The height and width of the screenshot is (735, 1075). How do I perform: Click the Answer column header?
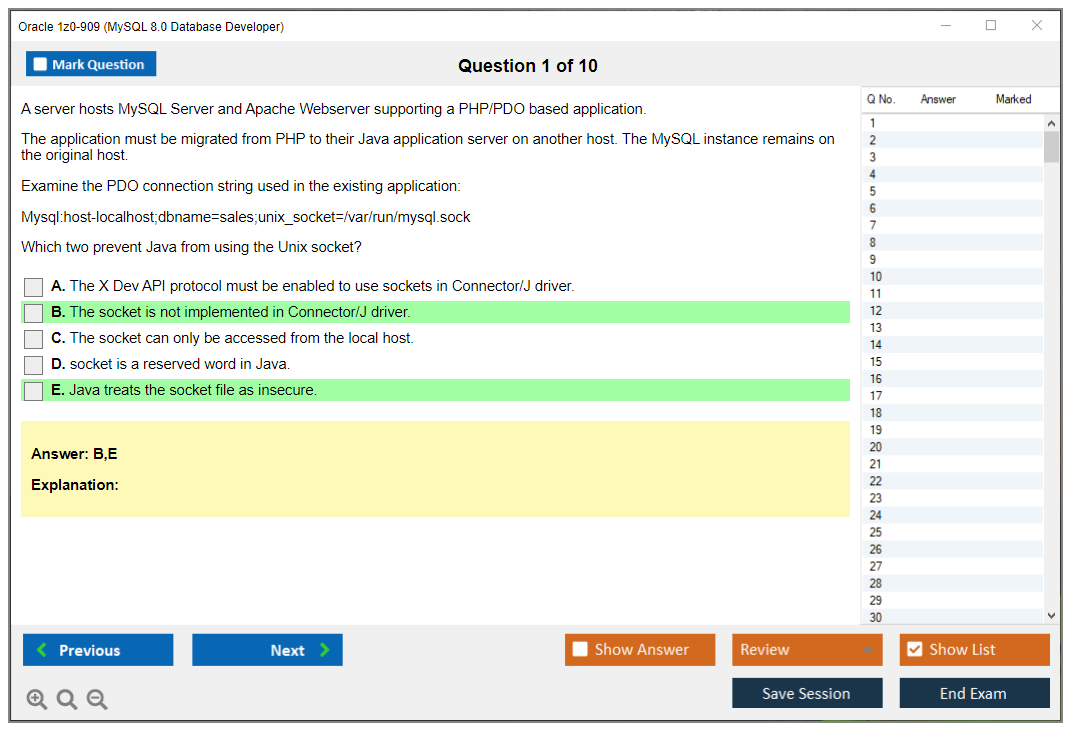click(x=938, y=99)
